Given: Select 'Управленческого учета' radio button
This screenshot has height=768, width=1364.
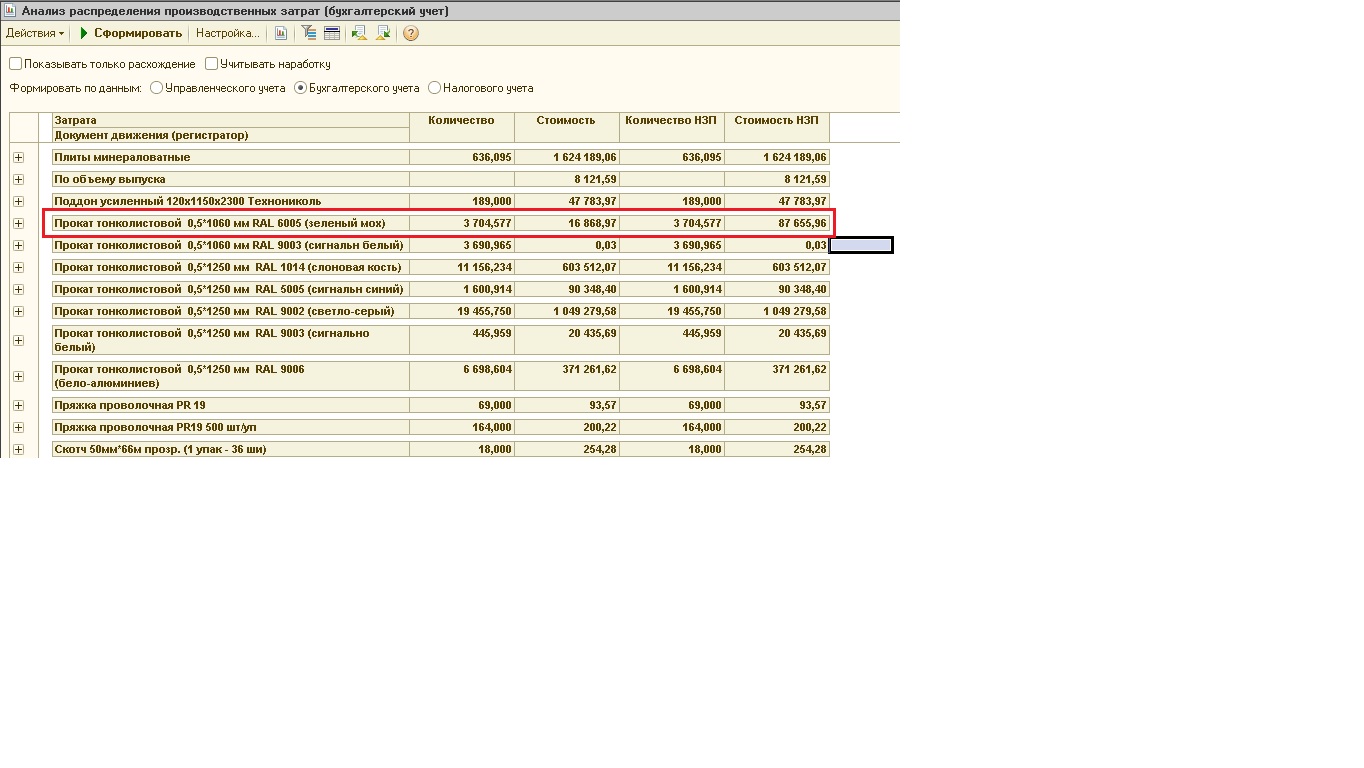Looking at the screenshot, I should (157, 88).
